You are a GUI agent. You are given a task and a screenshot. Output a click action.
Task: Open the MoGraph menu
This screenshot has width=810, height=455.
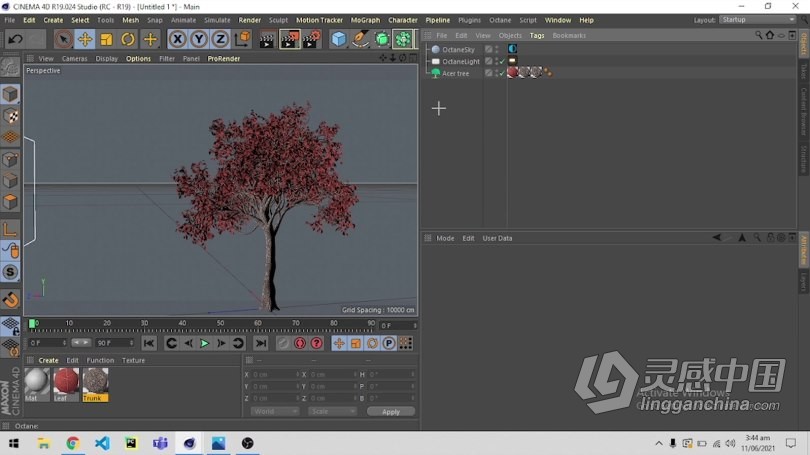[365, 20]
